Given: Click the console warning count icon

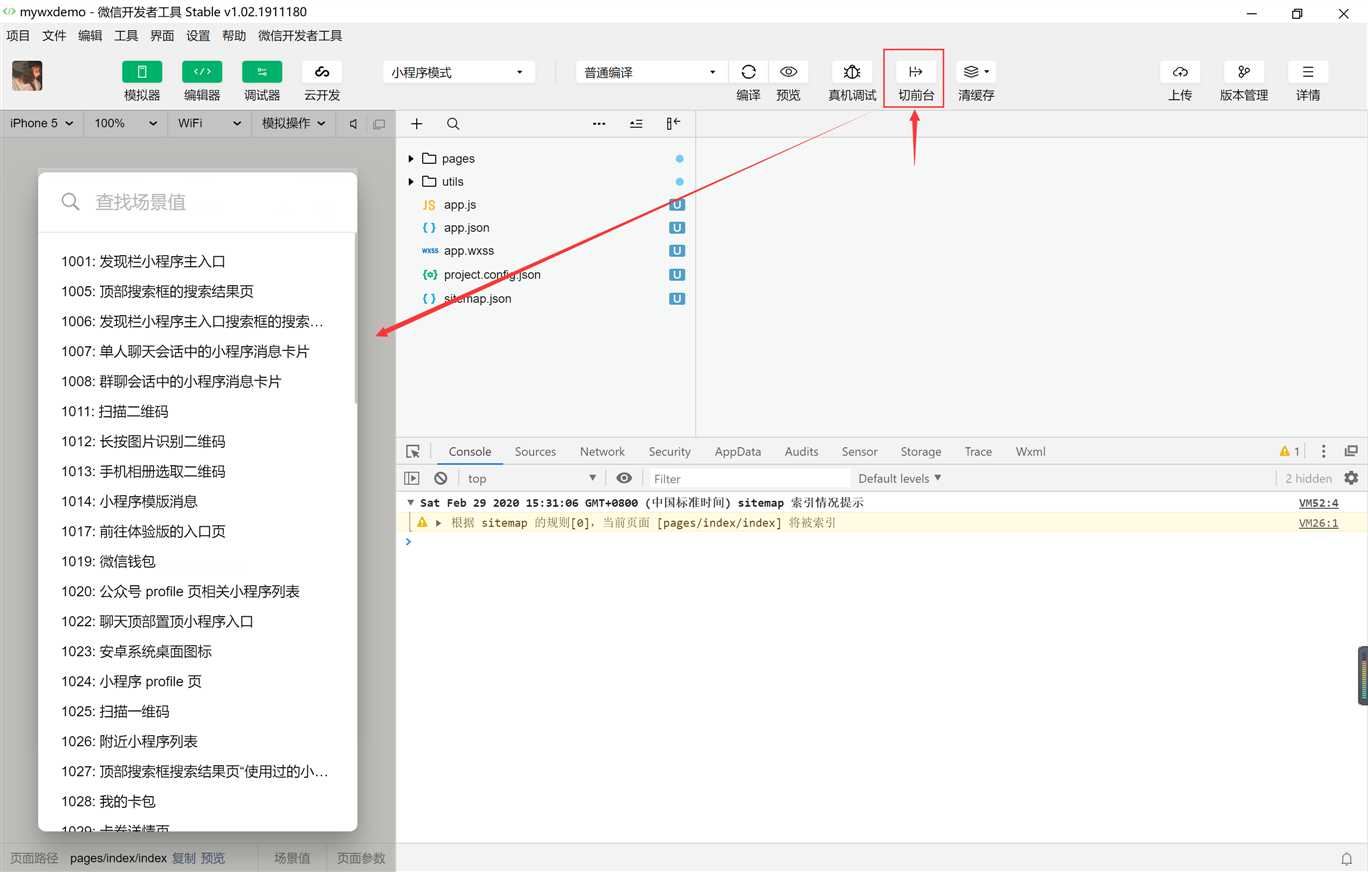Looking at the screenshot, I should pyautogui.click(x=1290, y=452).
